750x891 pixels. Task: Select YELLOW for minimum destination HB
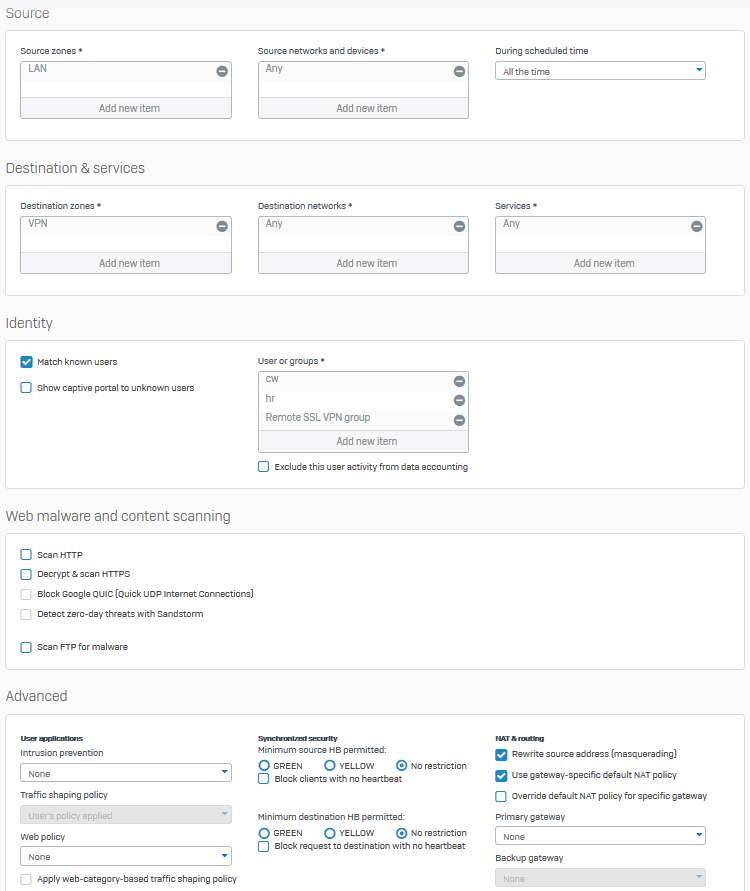[x=331, y=833]
